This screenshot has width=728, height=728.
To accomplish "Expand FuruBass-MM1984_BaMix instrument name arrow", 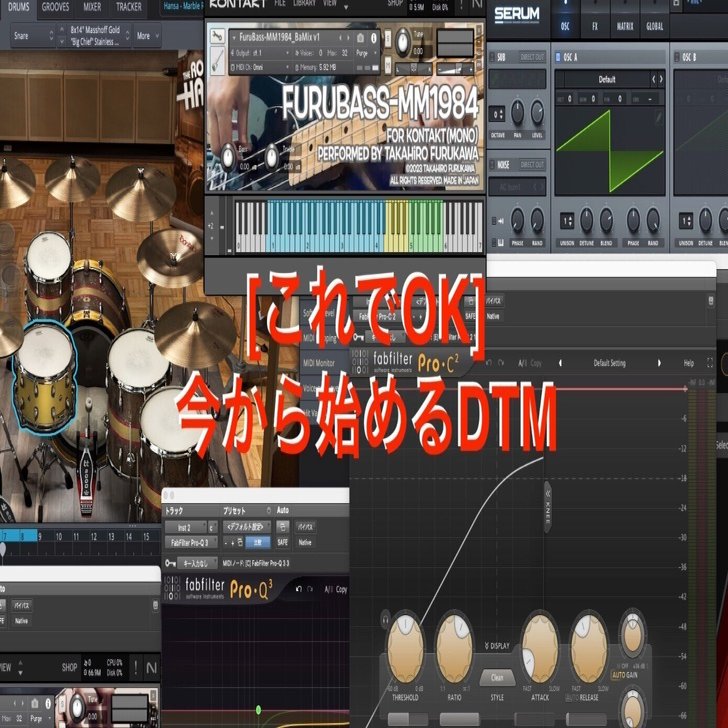I will (234, 38).
